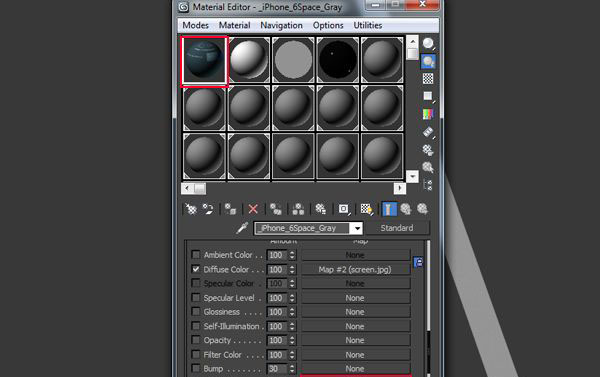Enable the Glossiness map checkbox

pos(196,312)
